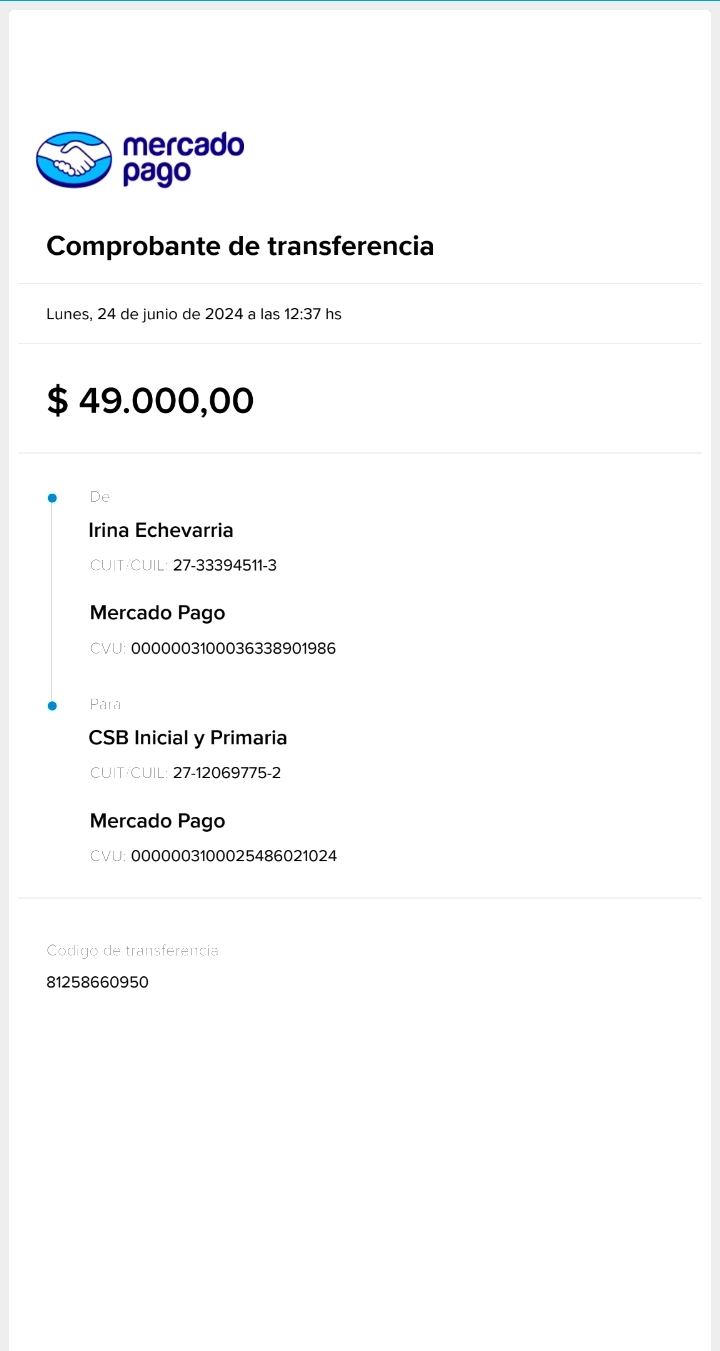Image resolution: width=720 pixels, height=1351 pixels.
Task: Select the Comprobante de transferencia heading
Action: point(240,246)
